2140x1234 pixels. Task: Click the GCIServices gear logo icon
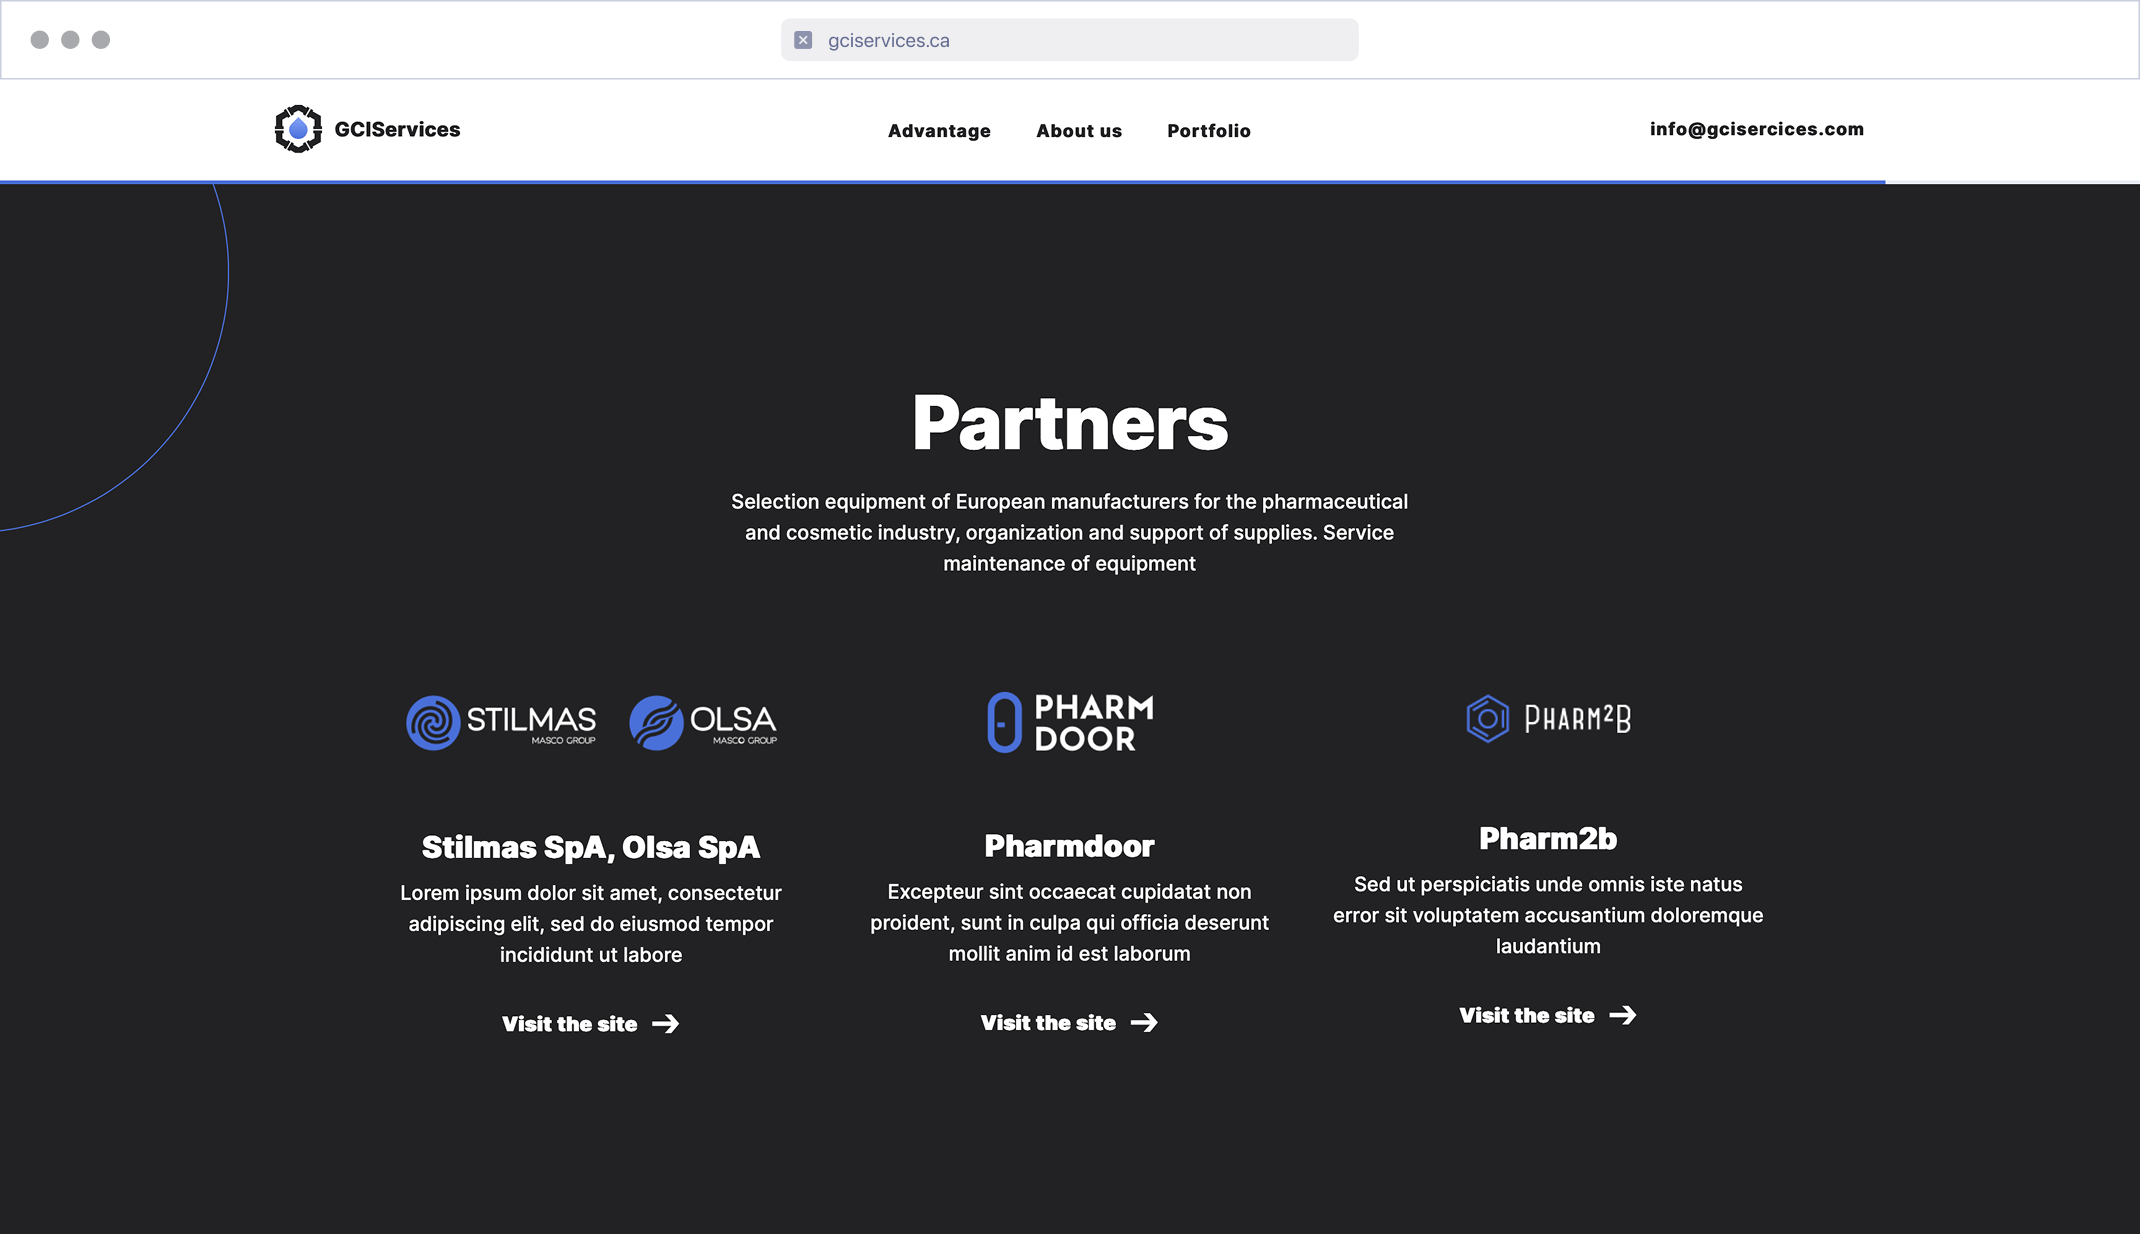coord(298,129)
